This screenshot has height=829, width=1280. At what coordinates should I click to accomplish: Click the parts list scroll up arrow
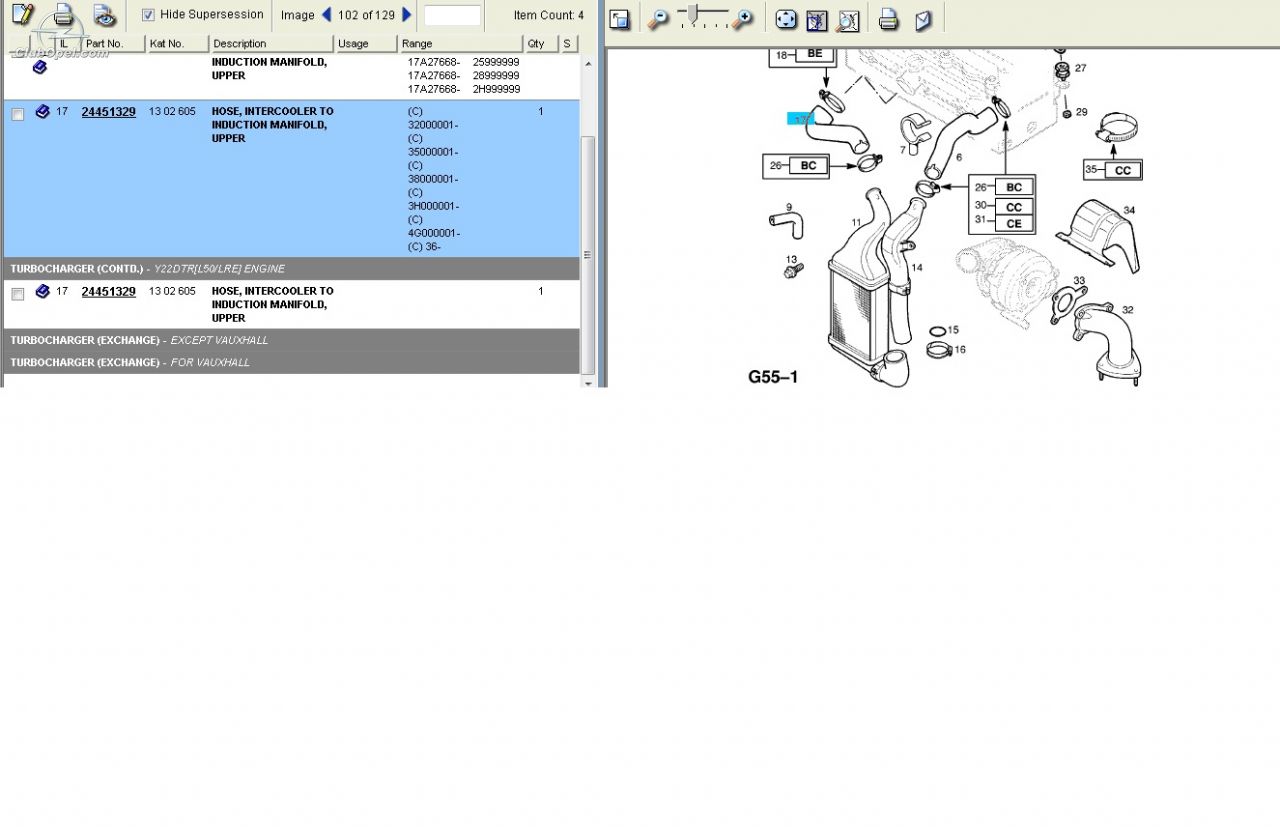pyautogui.click(x=588, y=64)
